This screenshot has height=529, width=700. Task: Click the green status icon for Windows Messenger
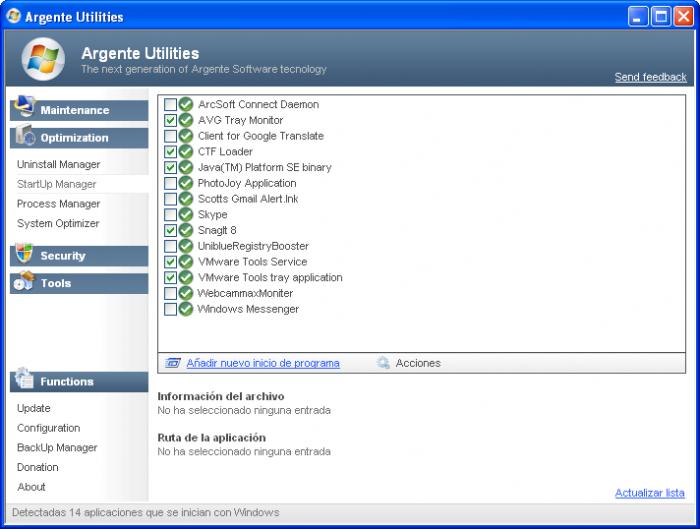(x=186, y=309)
